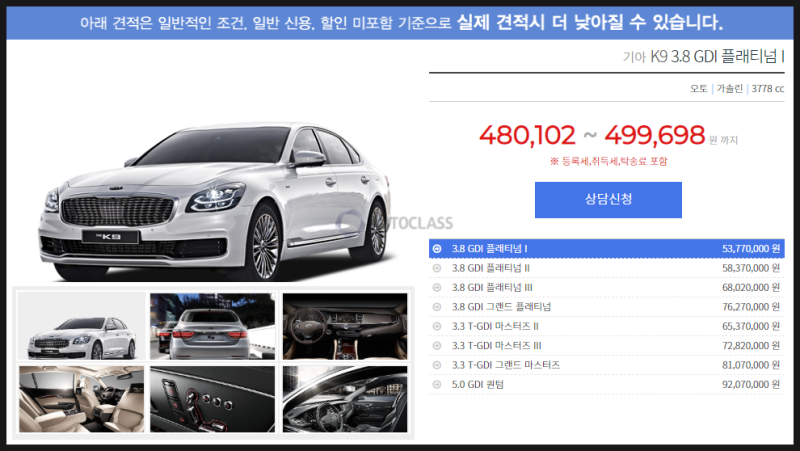
Task: Click the 등록세,취득세,탁송료 포함 note
Action: pos(608,161)
